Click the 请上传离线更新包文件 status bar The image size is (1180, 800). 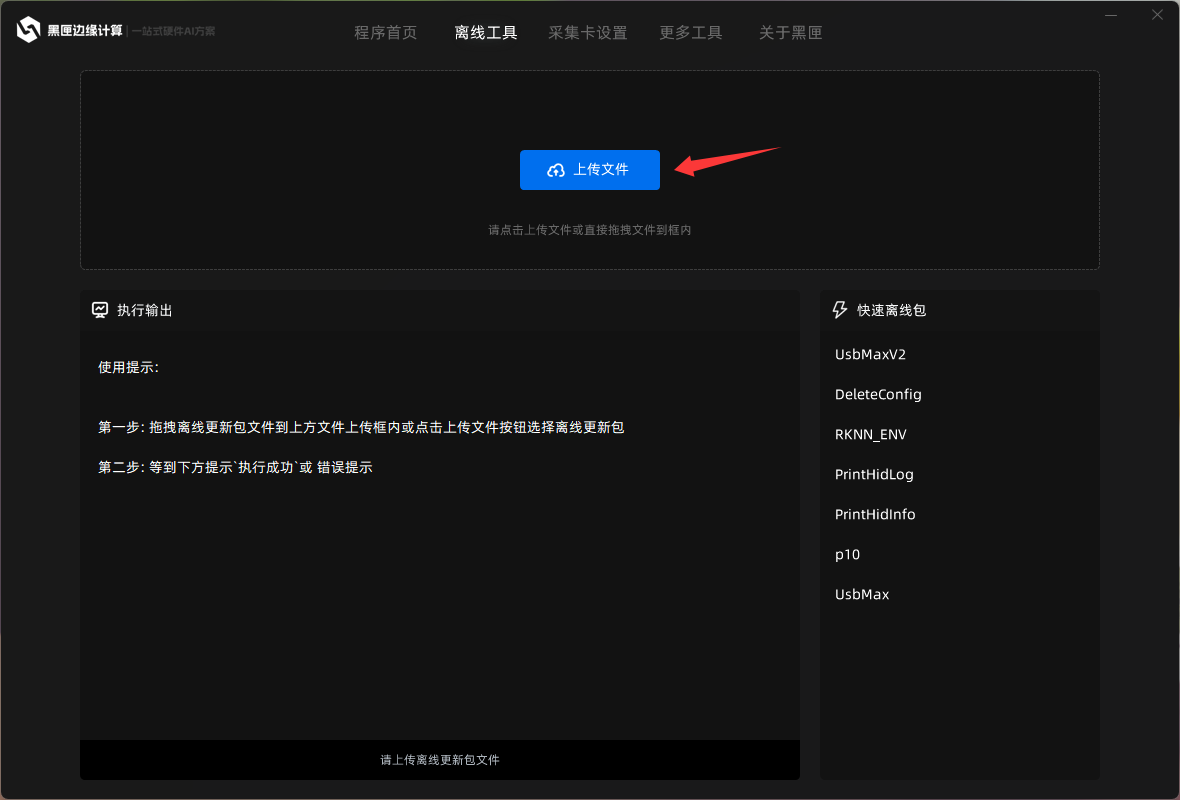pyautogui.click(x=440, y=760)
